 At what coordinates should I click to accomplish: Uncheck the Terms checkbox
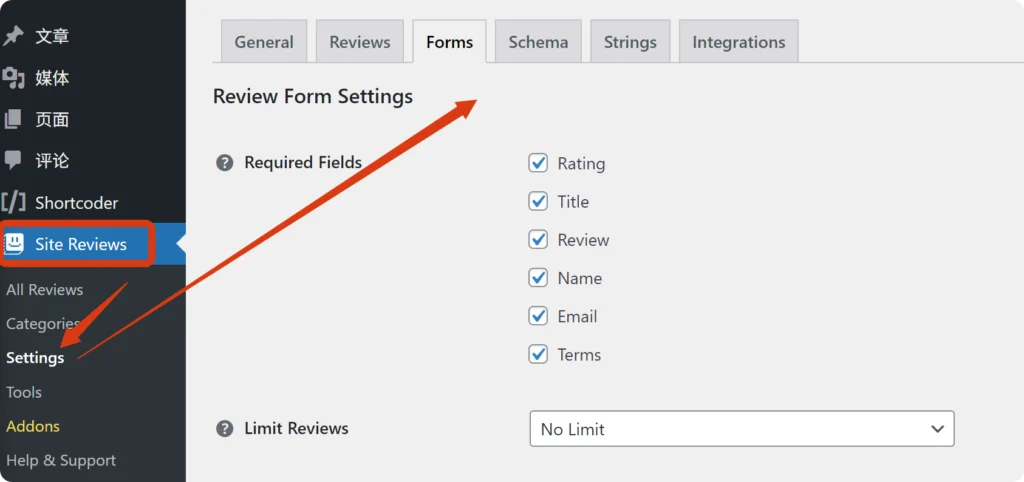click(539, 354)
